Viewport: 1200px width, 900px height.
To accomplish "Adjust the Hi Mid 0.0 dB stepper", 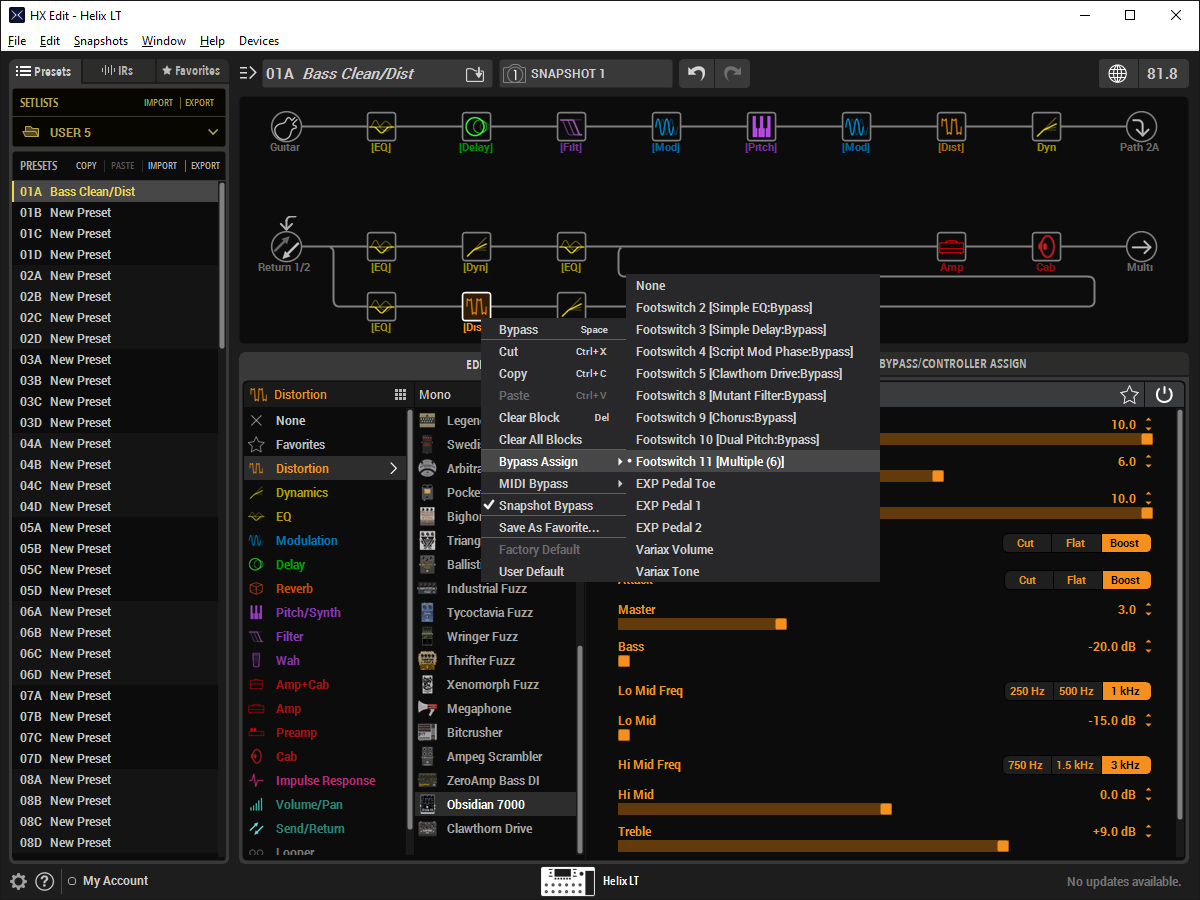I will pyautogui.click(x=1148, y=795).
